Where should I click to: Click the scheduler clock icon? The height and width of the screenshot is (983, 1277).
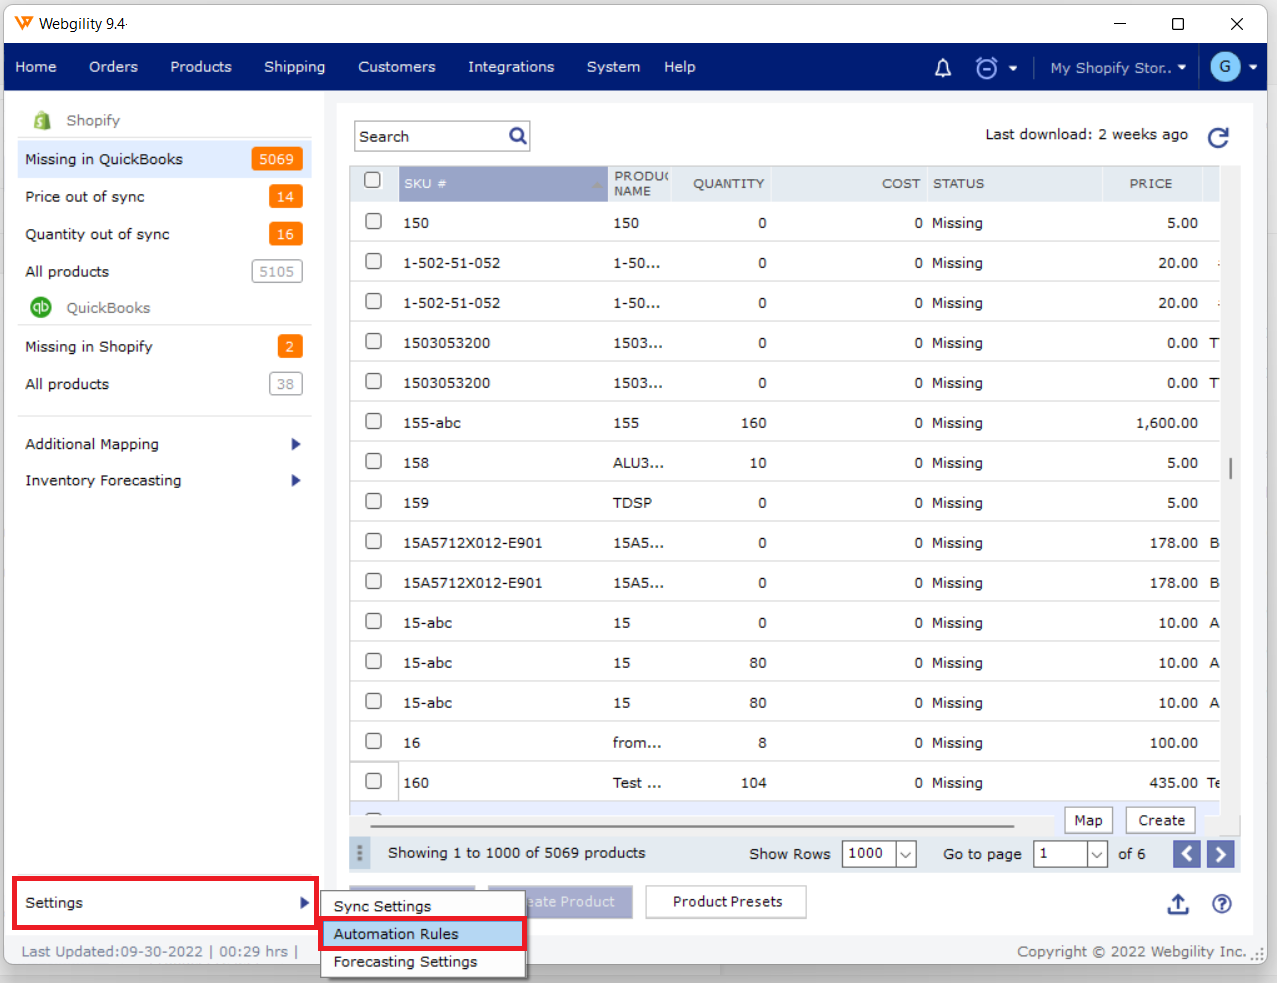point(986,68)
